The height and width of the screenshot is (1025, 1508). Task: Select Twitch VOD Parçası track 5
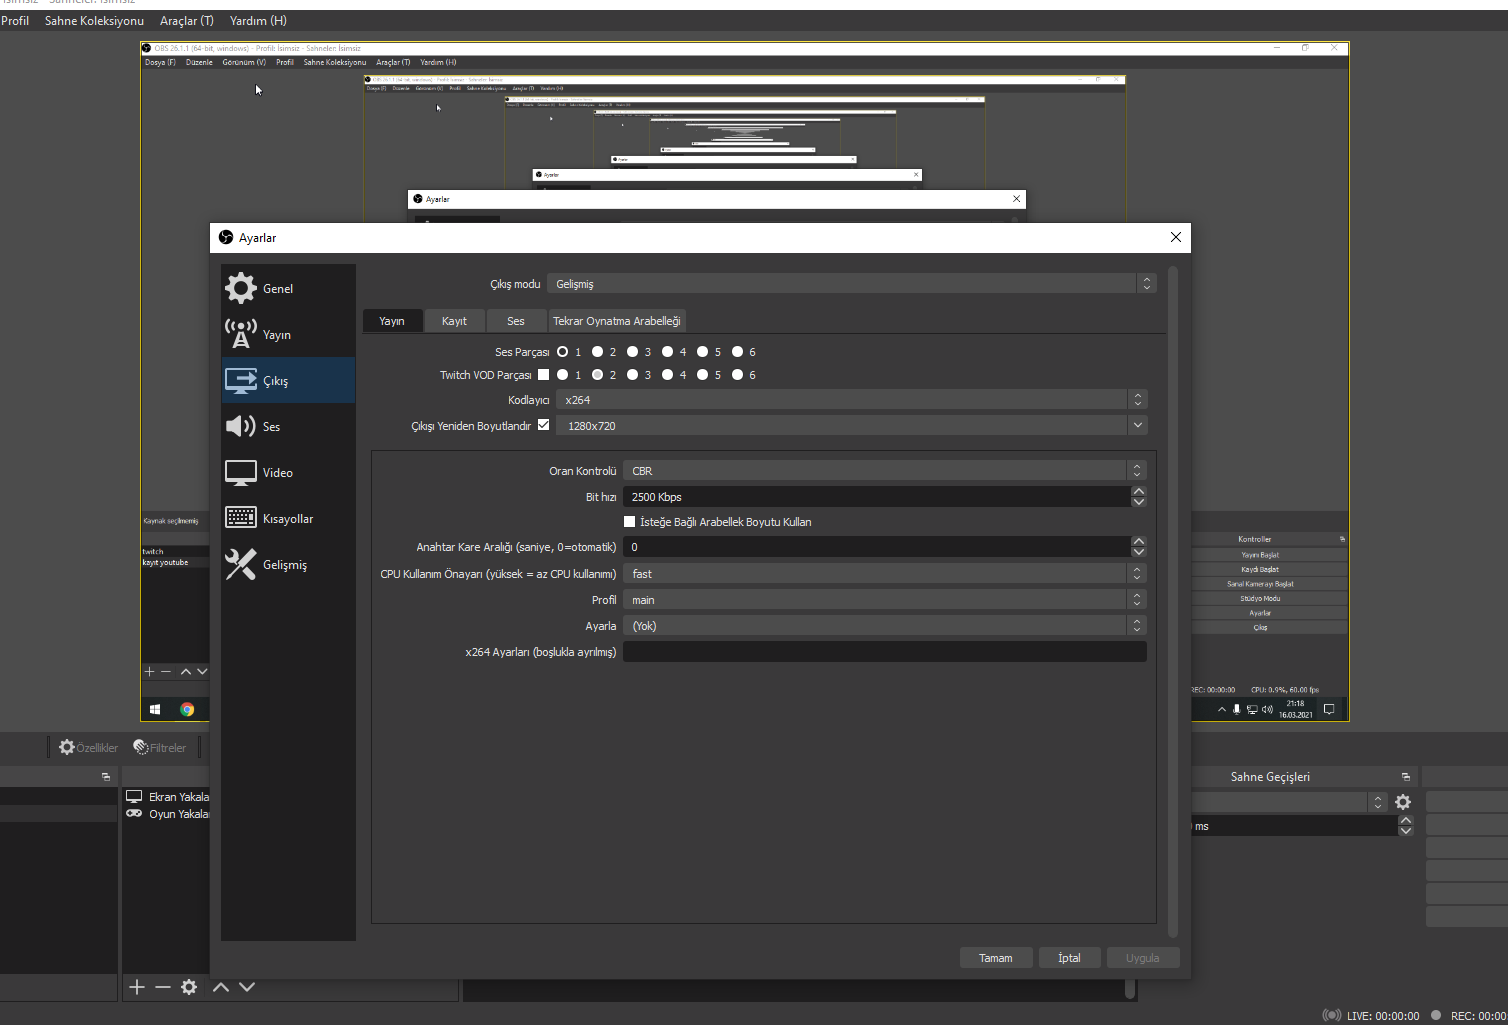[x=703, y=375]
